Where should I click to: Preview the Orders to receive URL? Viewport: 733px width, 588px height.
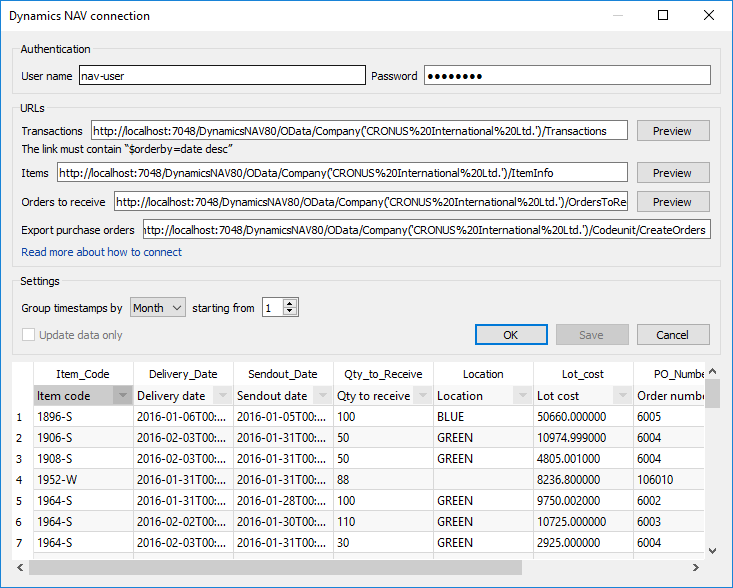coord(672,202)
